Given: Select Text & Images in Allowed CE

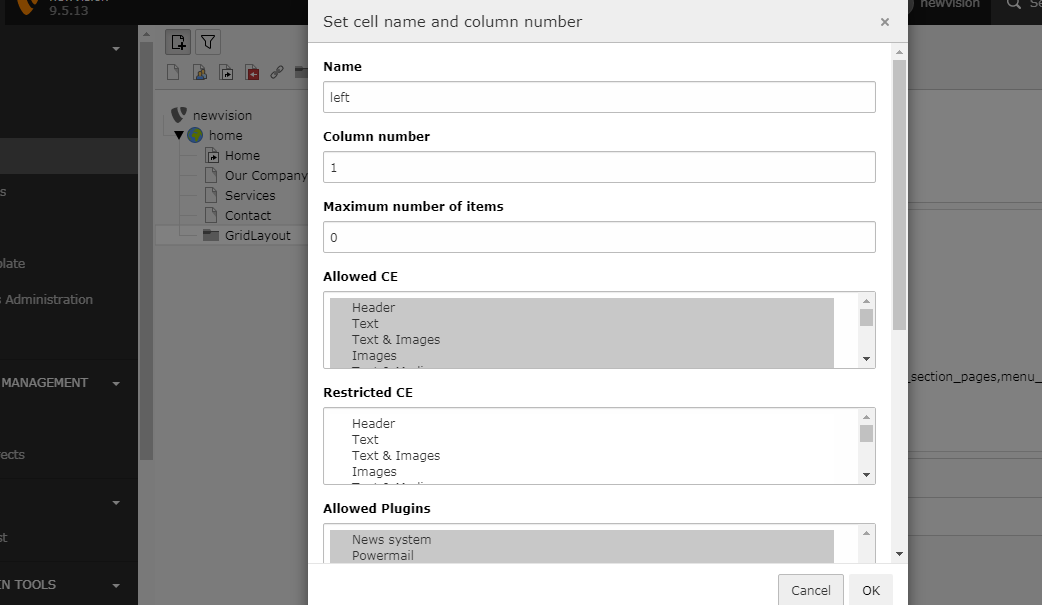Looking at the screenshot, I should (x=396, y=339).
